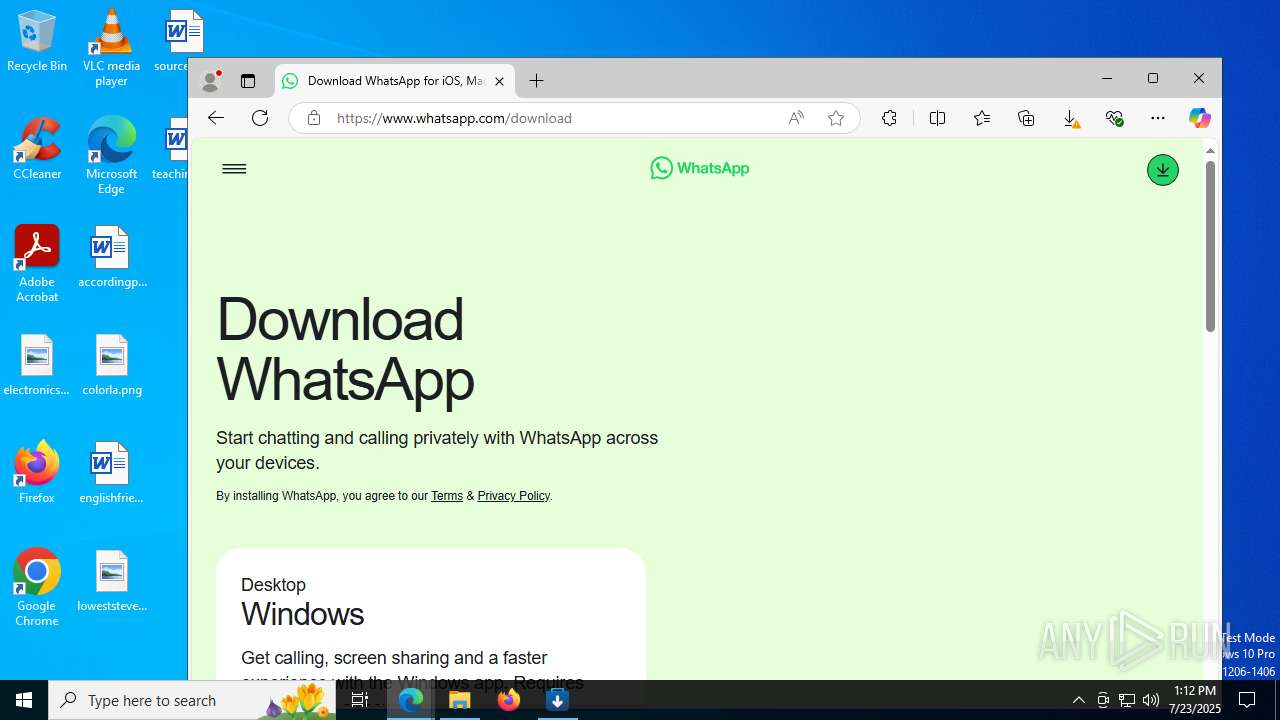Select the Download WhatsApp tab
This screenshot has height=720, width=1280.
[x=395, y=81]
